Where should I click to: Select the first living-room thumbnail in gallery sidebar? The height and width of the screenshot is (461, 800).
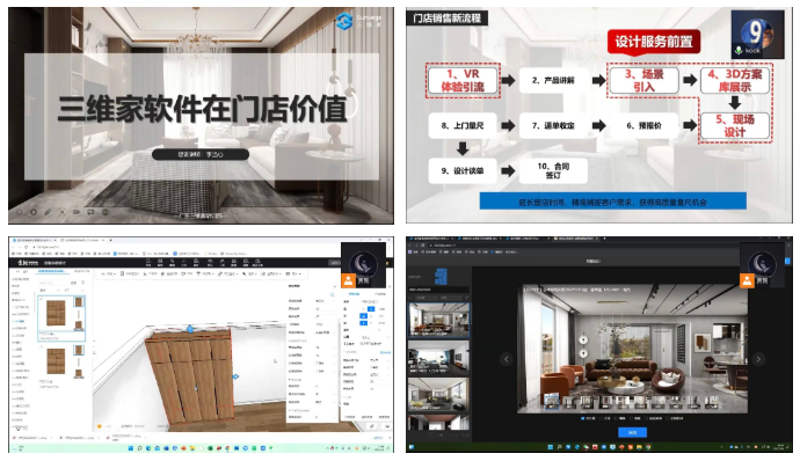(x=439, y=320)
